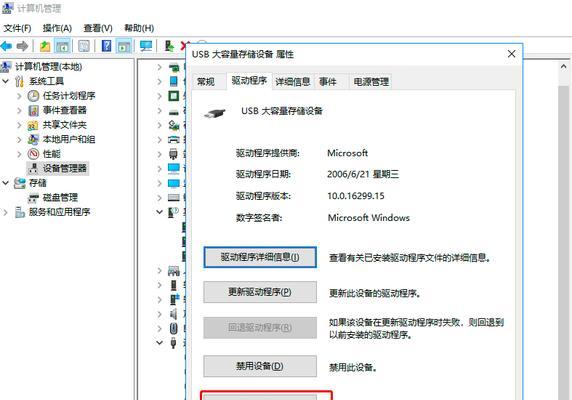
Task: Click the Update Driver (更新驱动程序) button
Action: [x=260, y=292]
